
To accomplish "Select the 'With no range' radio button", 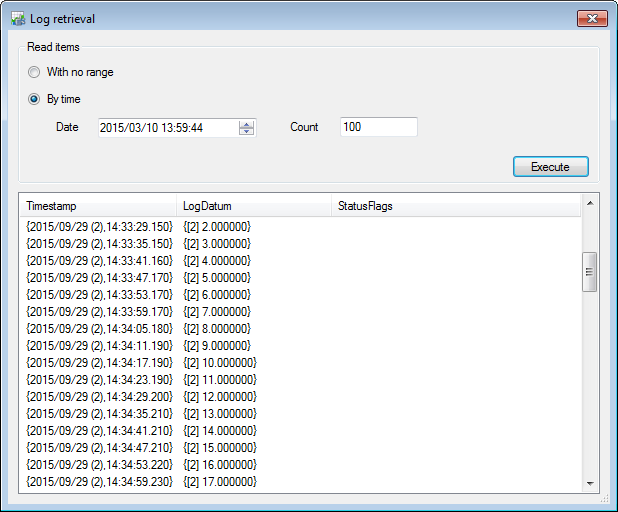I will click(35, 72).
